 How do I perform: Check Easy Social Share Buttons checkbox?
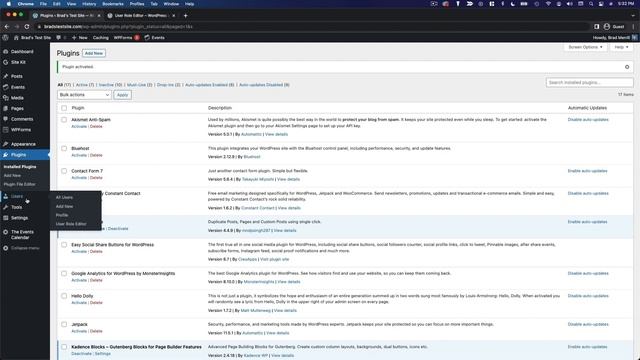click(x=64, y=245)
